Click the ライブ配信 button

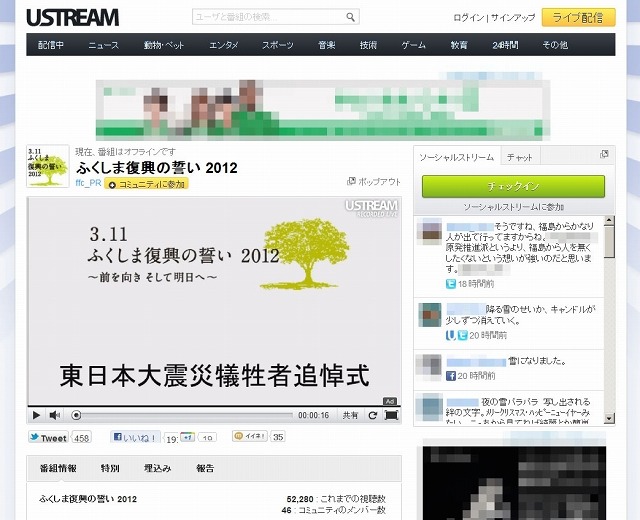pos(578,18)
